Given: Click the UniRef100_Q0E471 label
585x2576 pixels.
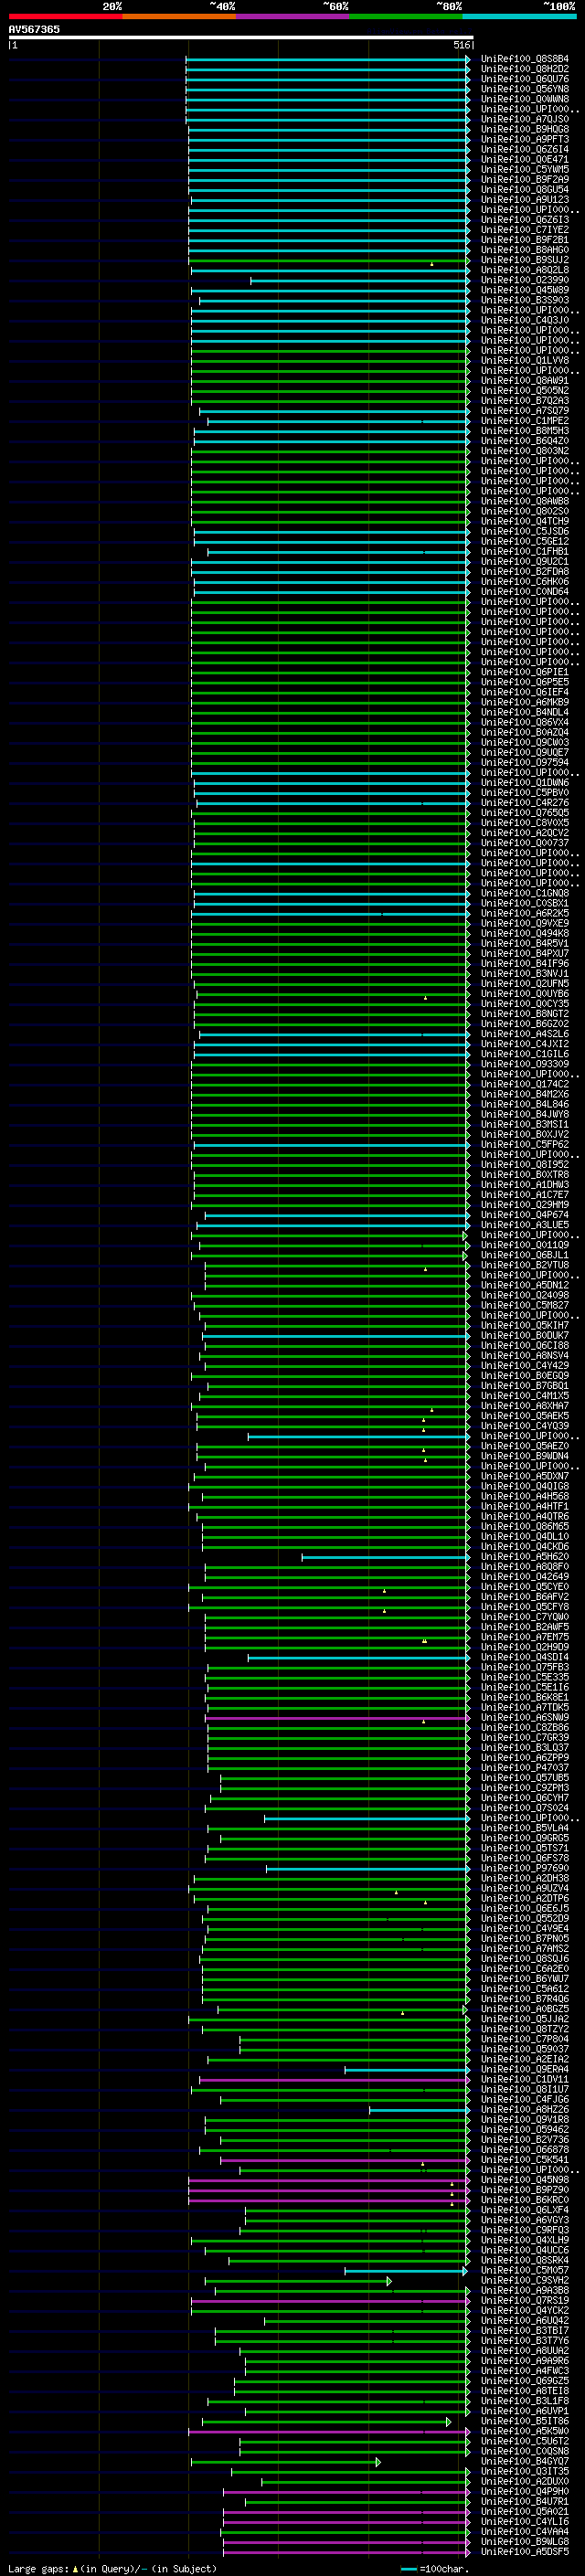Looking at the screenshot, I should tap(525, 159).
